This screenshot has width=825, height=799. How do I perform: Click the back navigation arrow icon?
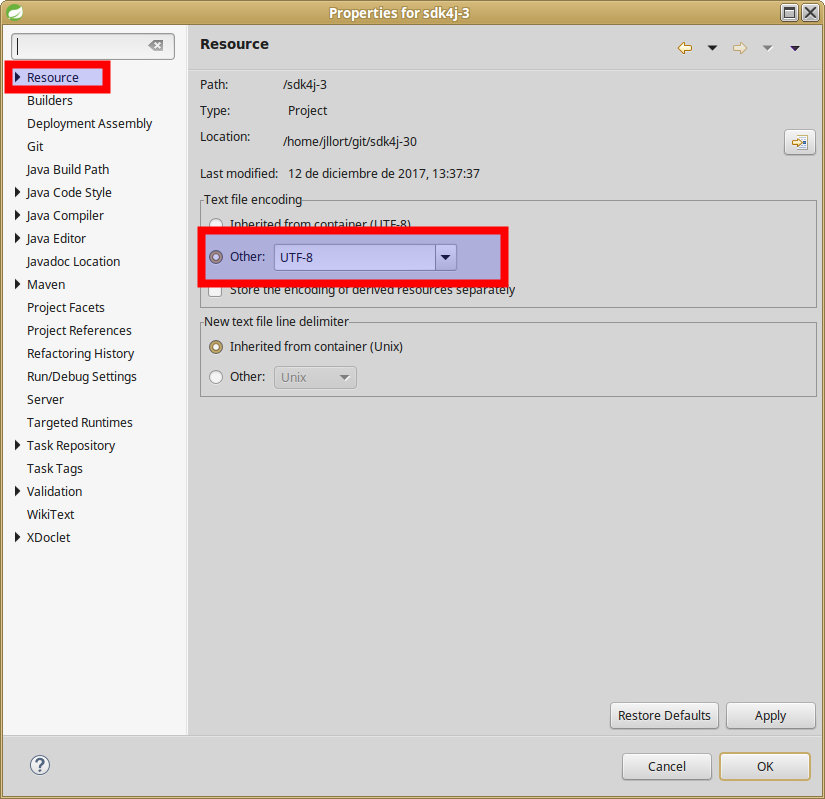tap(685, 48)
